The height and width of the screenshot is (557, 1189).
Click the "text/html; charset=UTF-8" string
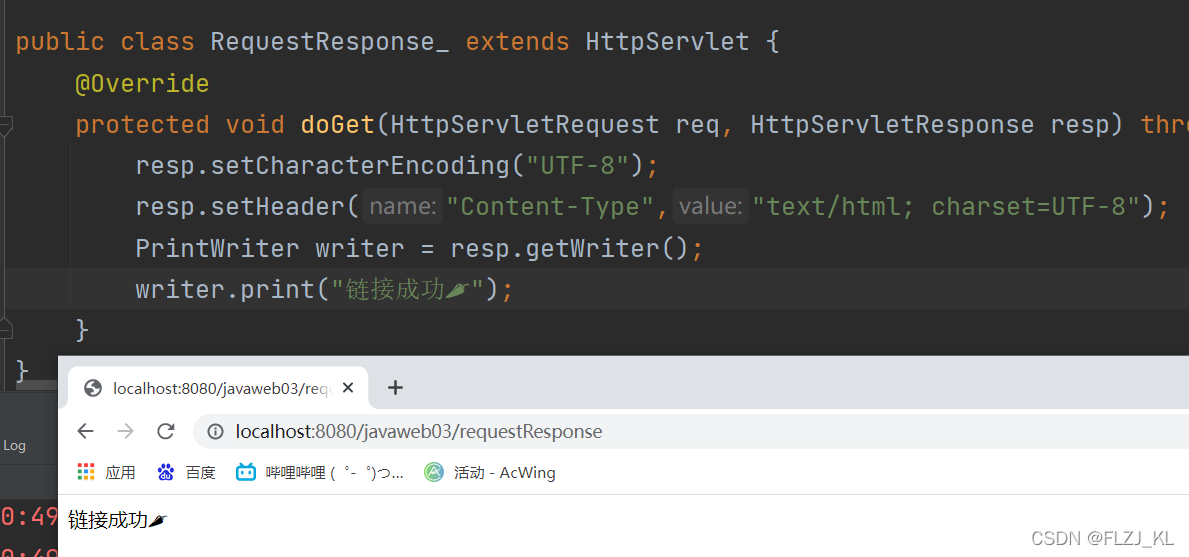(x=947, y=206)
